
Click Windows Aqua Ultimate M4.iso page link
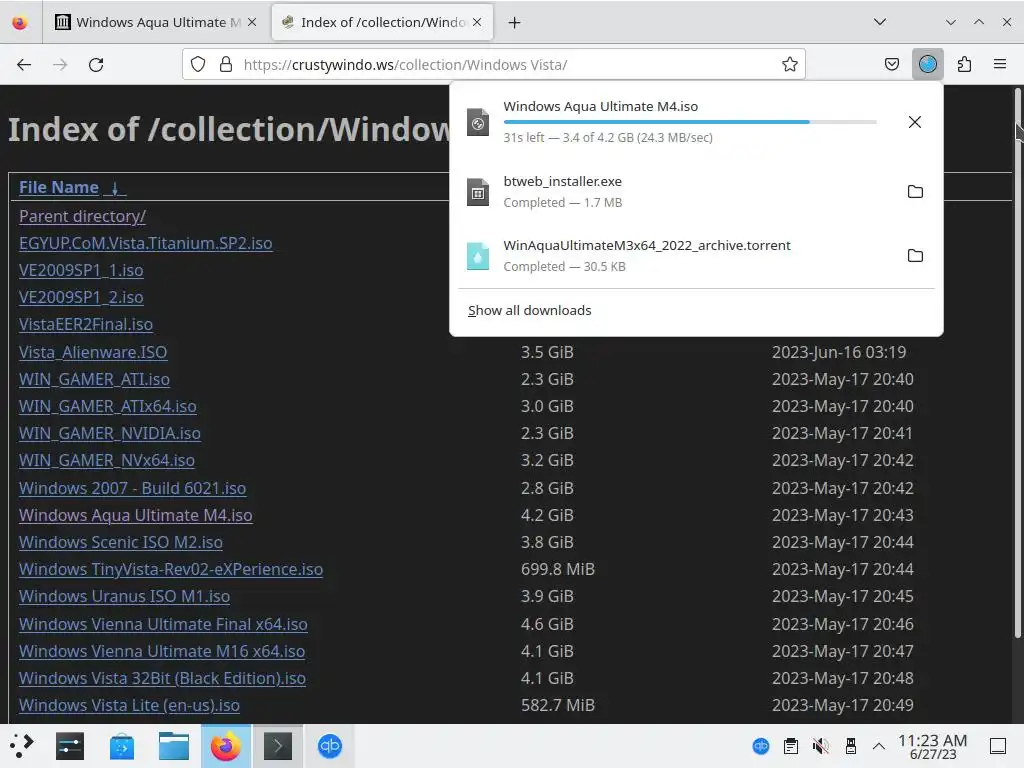point(136,515)
